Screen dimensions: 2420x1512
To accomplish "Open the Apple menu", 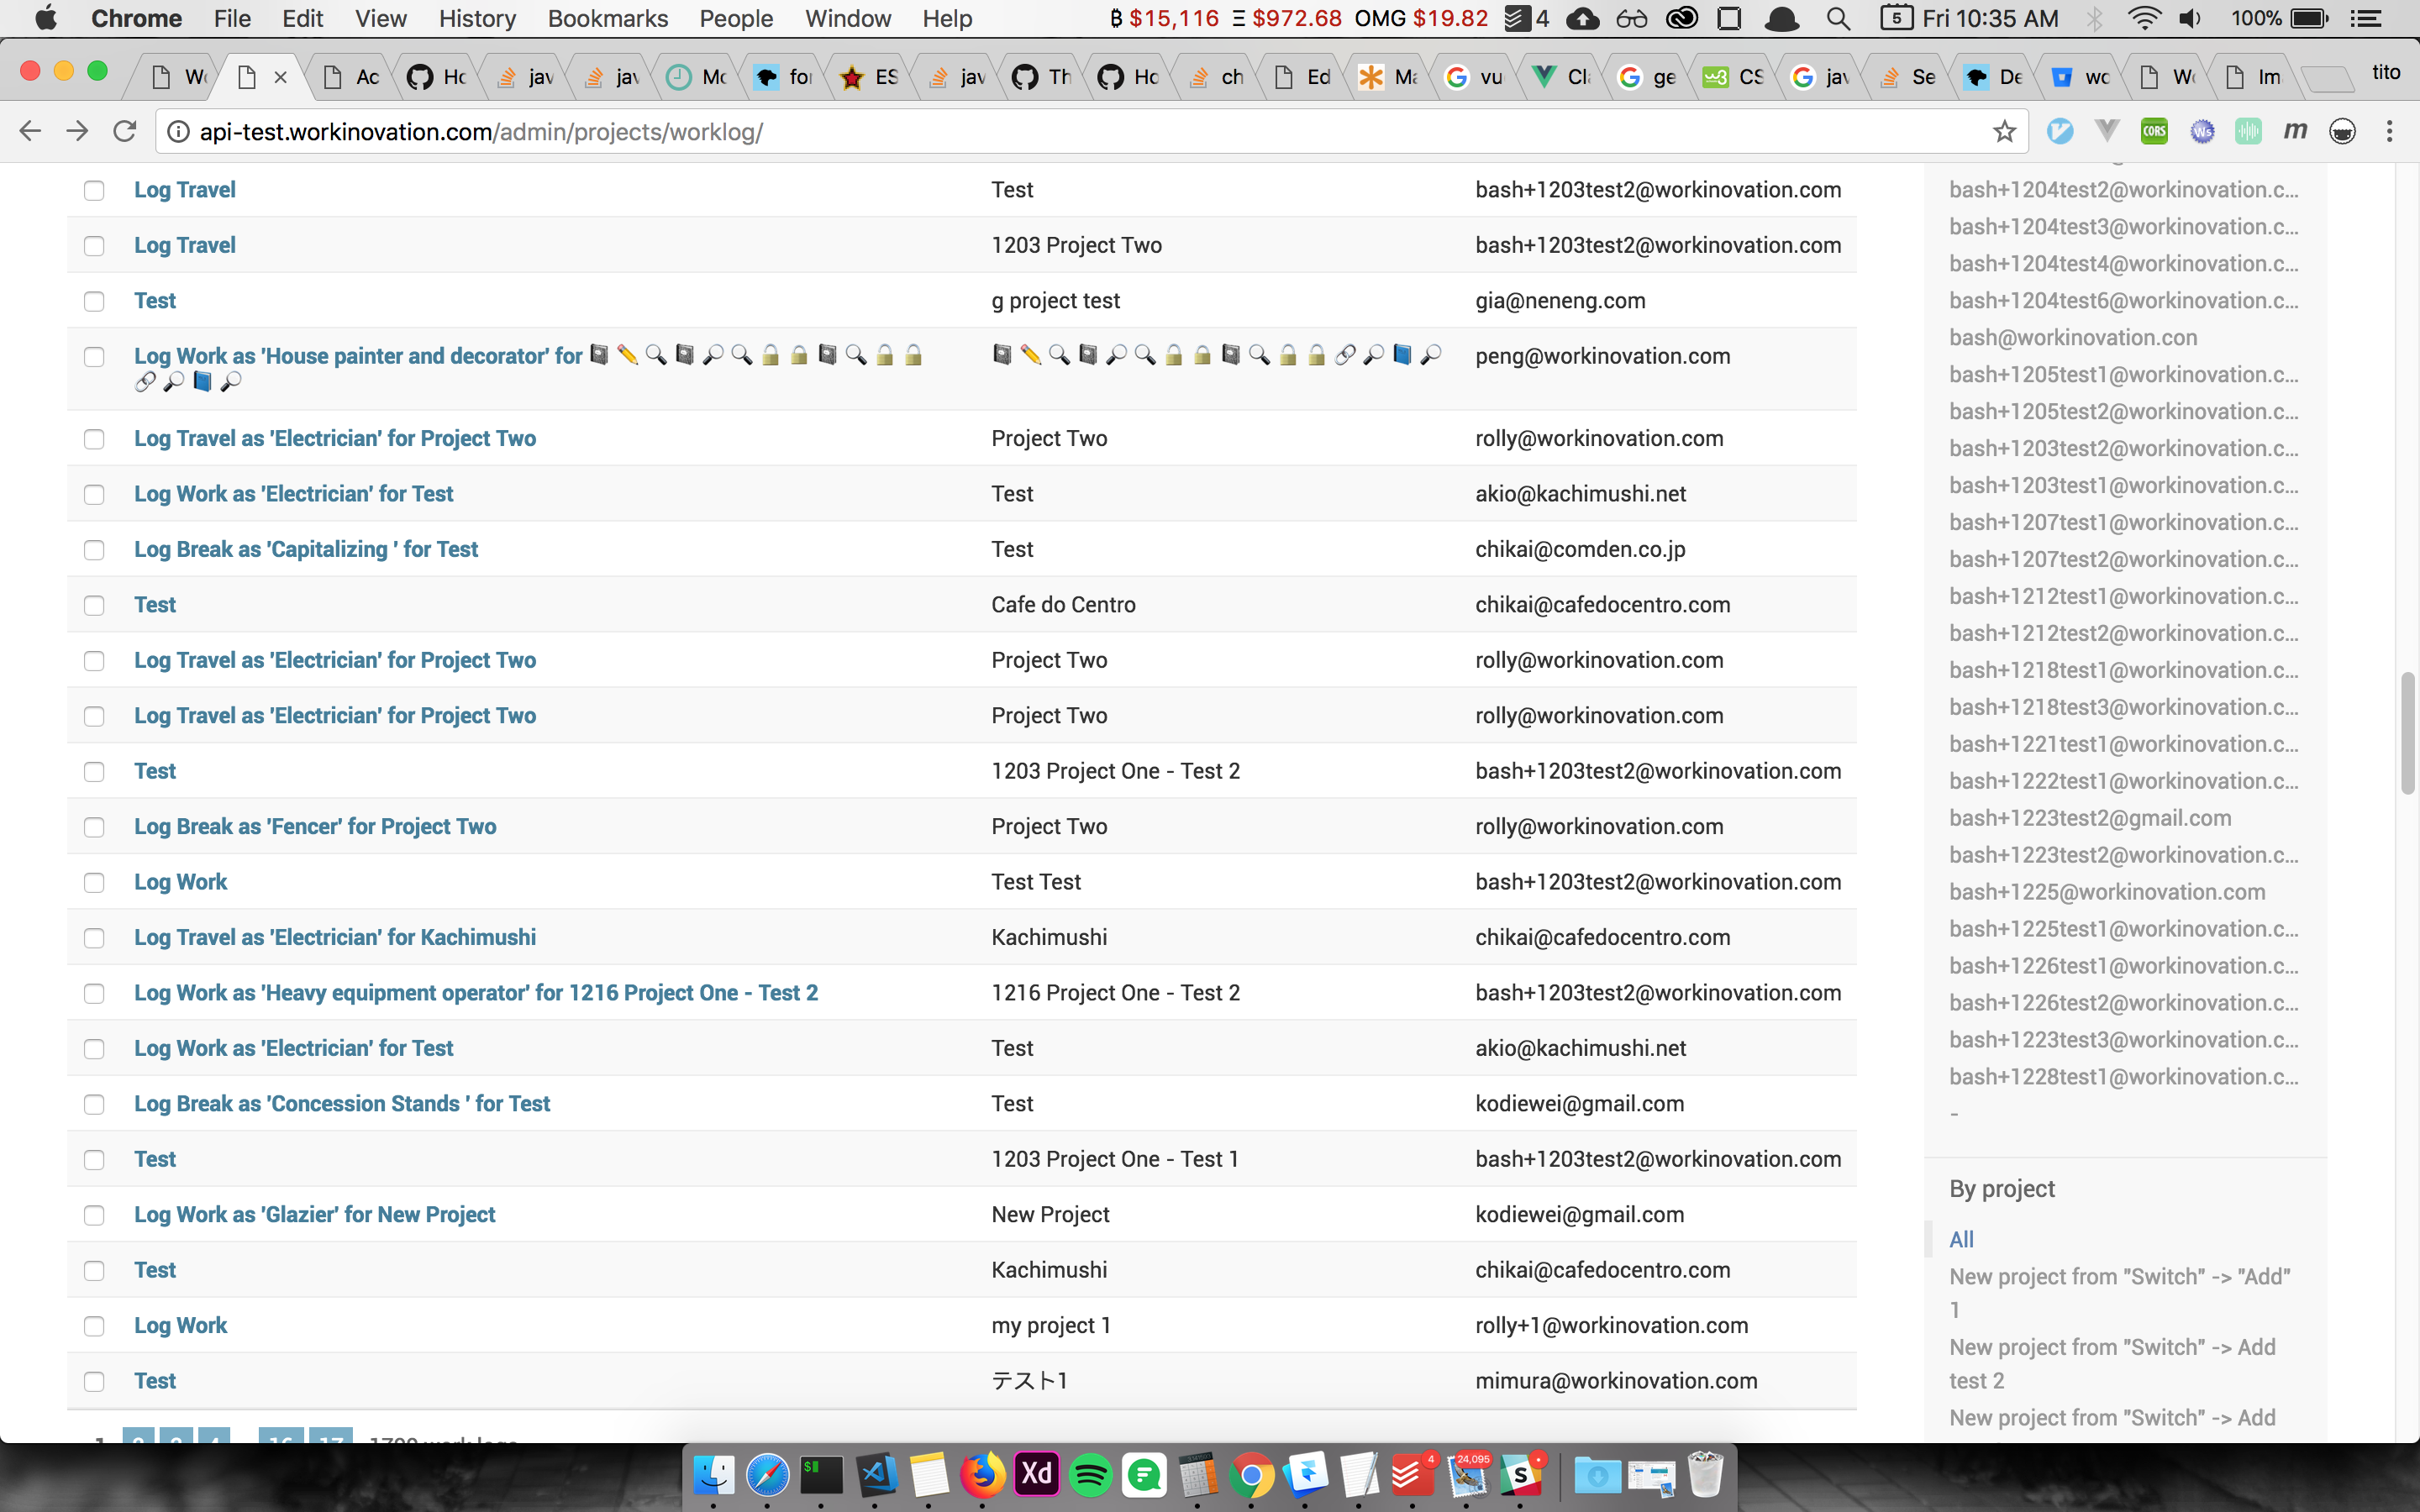I will pos(46,18).
